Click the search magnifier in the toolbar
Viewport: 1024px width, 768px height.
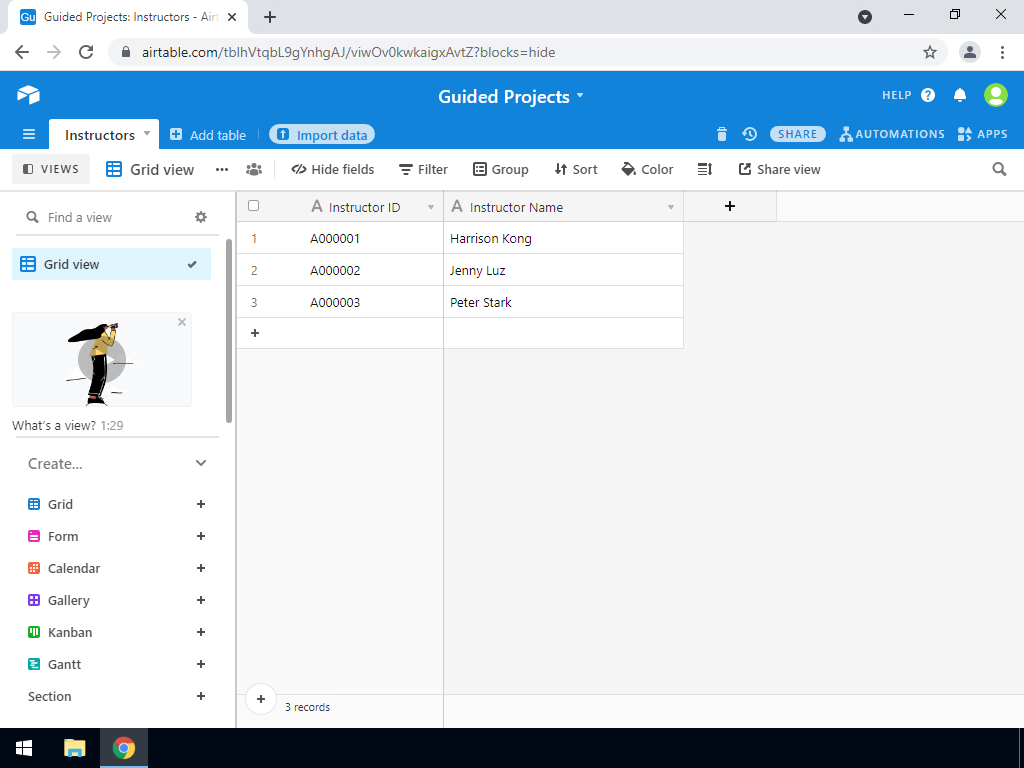[999, 169]
